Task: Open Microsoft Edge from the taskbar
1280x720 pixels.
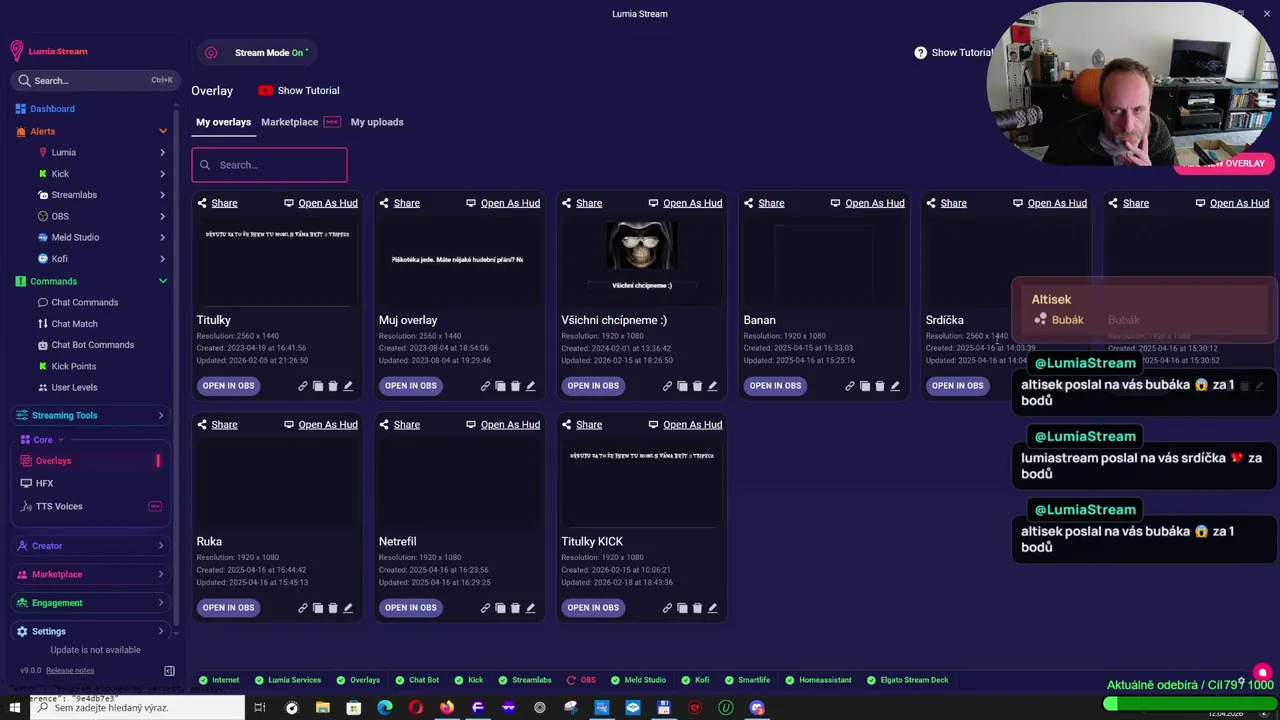Action: [x=385, y=708]
